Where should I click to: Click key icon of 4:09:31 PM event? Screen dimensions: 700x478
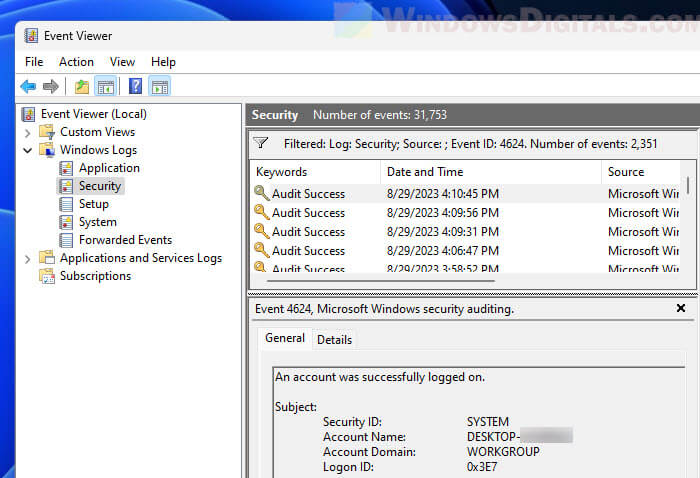[x=262, y=231]
